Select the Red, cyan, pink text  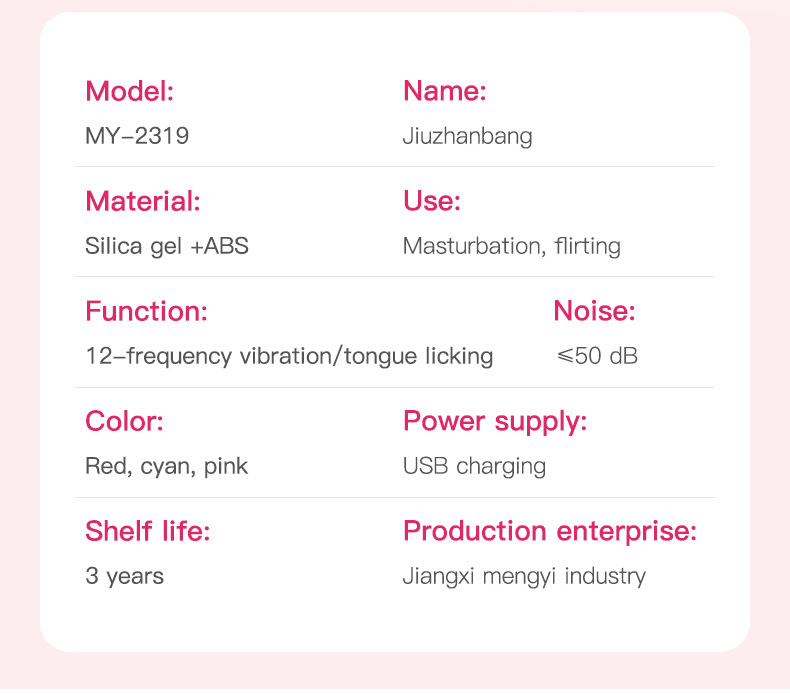[x=167, y=466]
